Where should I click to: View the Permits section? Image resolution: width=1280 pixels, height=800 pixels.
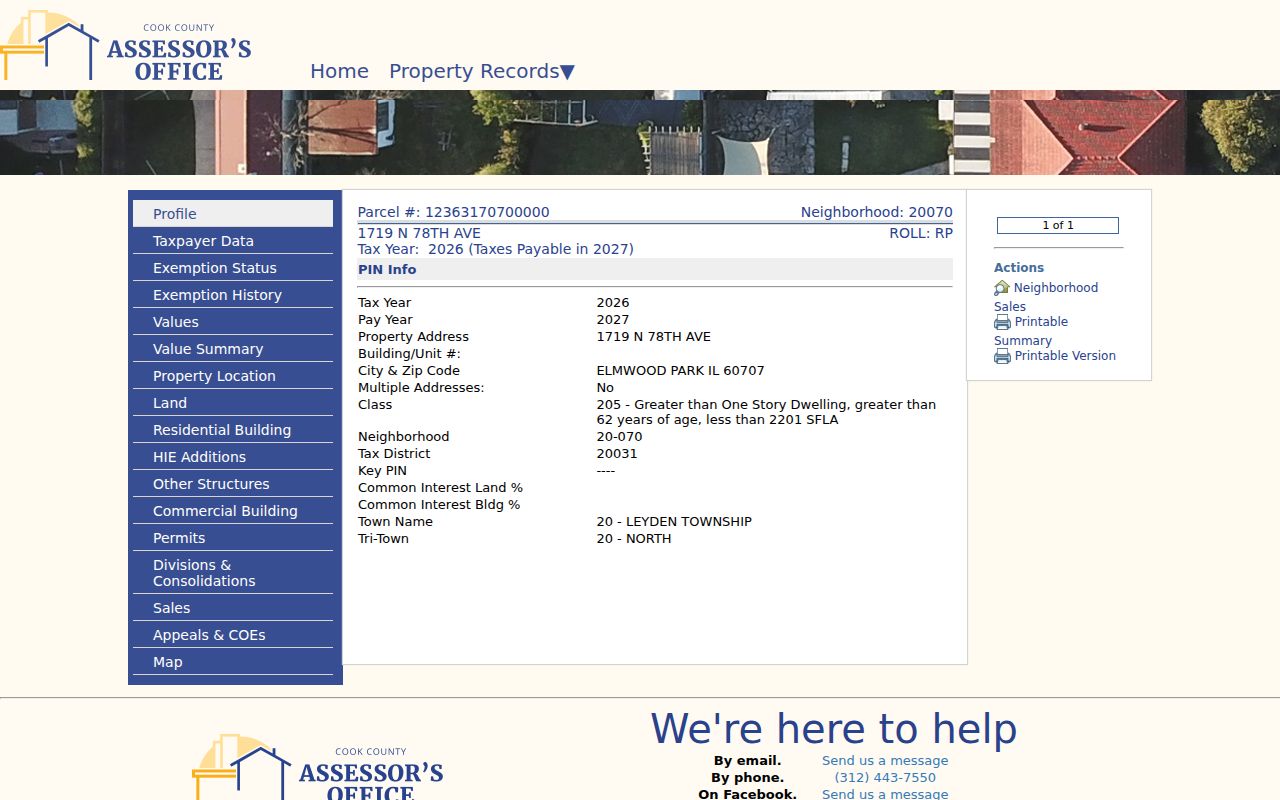(x=233, y=538)
